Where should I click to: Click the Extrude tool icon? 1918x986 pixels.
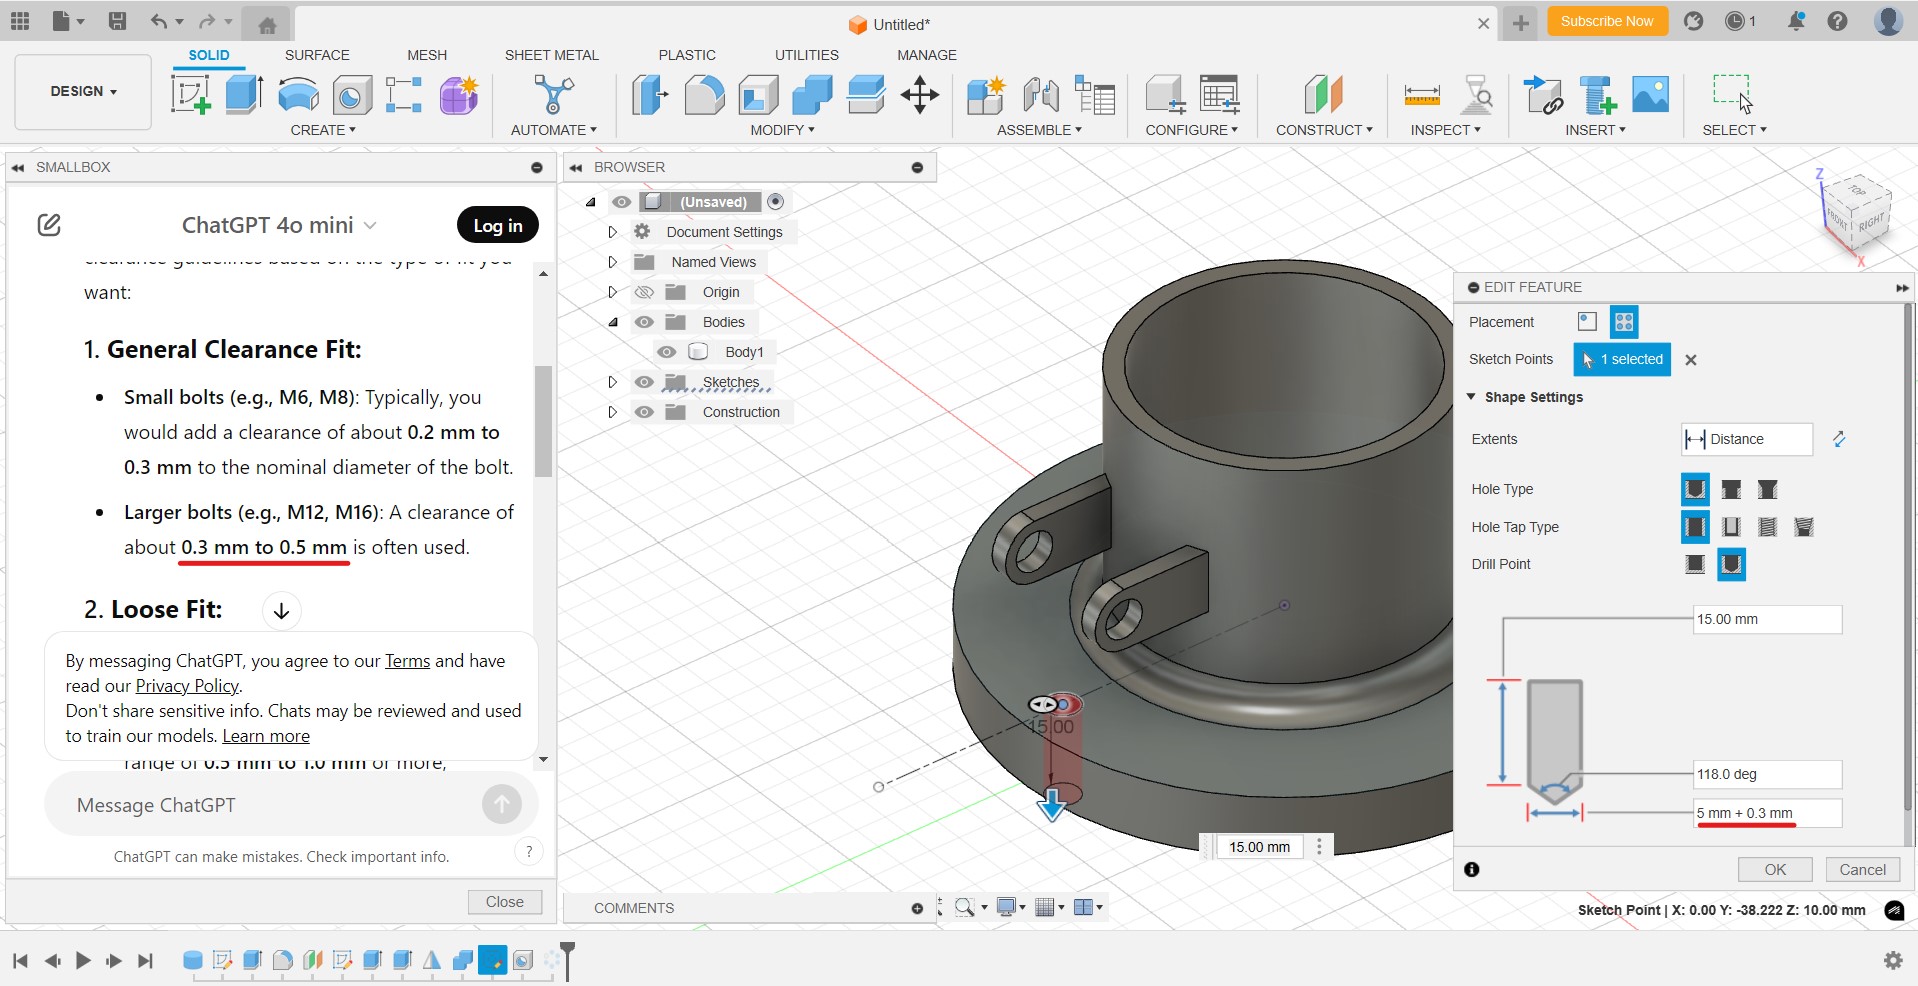[244, 95]
